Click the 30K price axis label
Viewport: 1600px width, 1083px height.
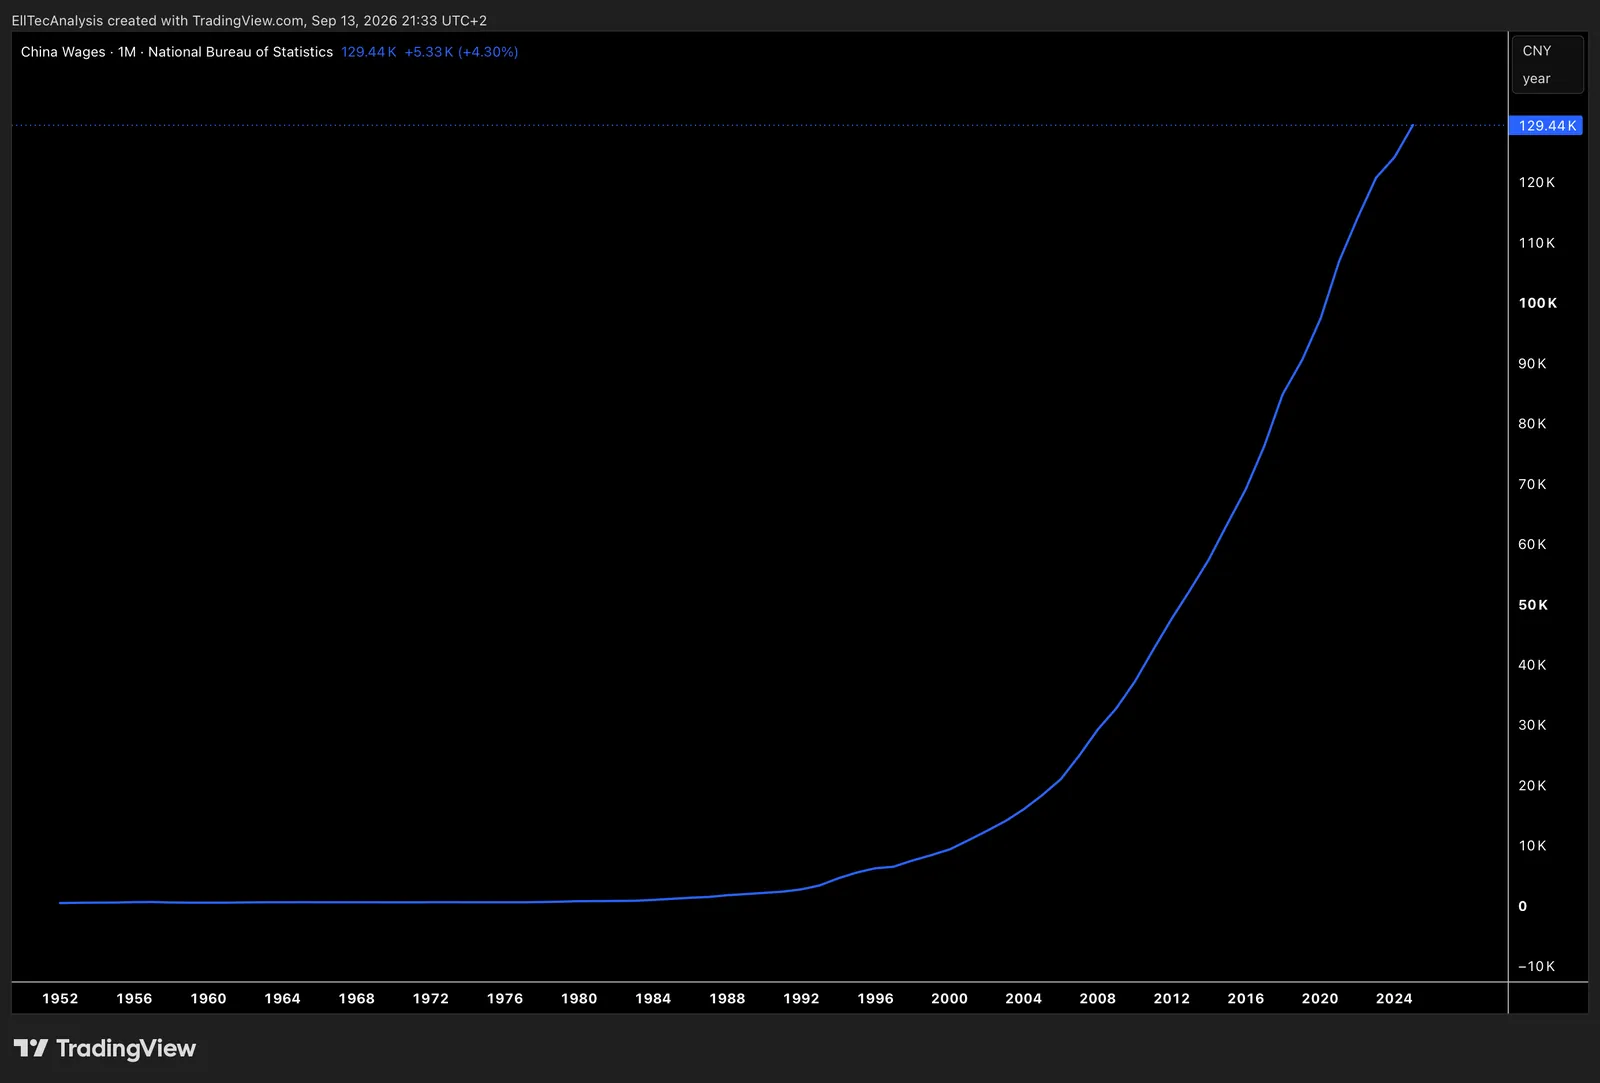pyautogui.click(x=1532, y=725)
